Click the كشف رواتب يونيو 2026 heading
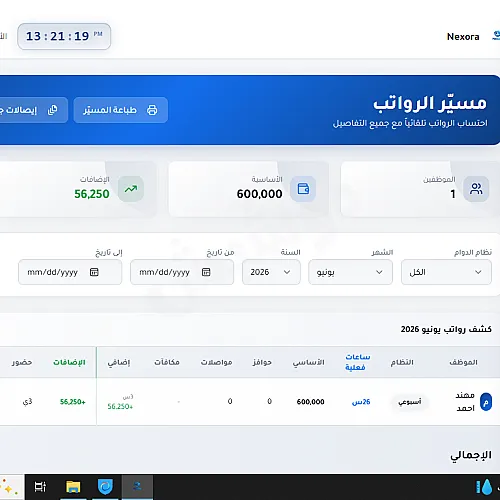 (446, 329)
